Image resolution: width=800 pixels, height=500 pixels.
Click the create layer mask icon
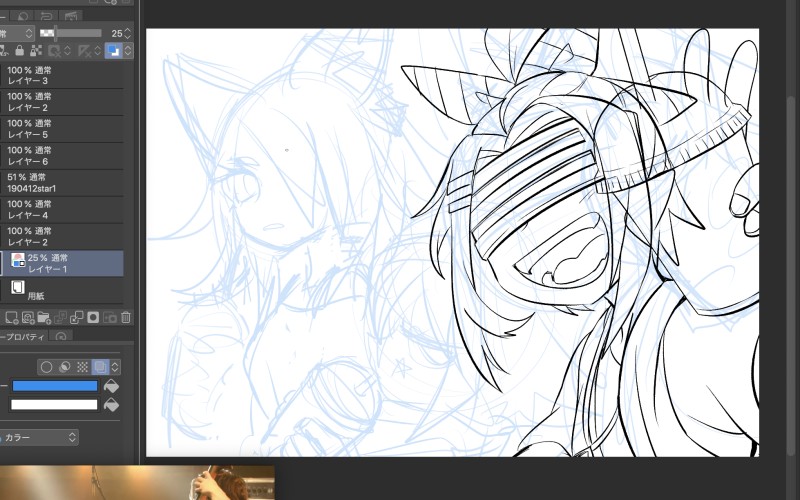(x=93, y=318)
